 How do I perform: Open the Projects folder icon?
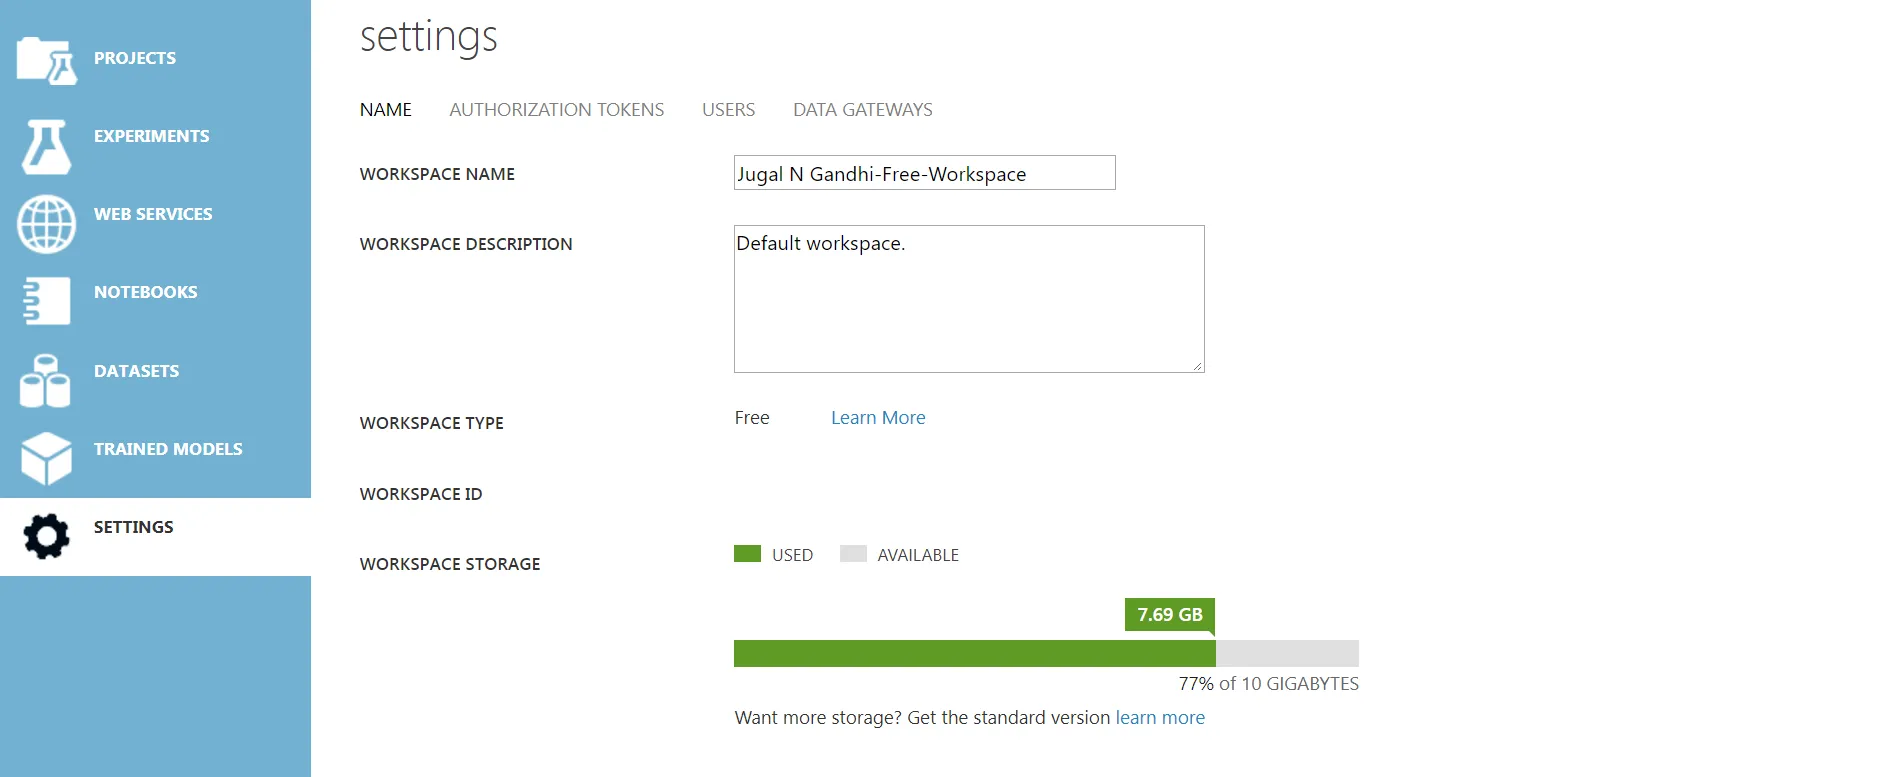[47, 60]
